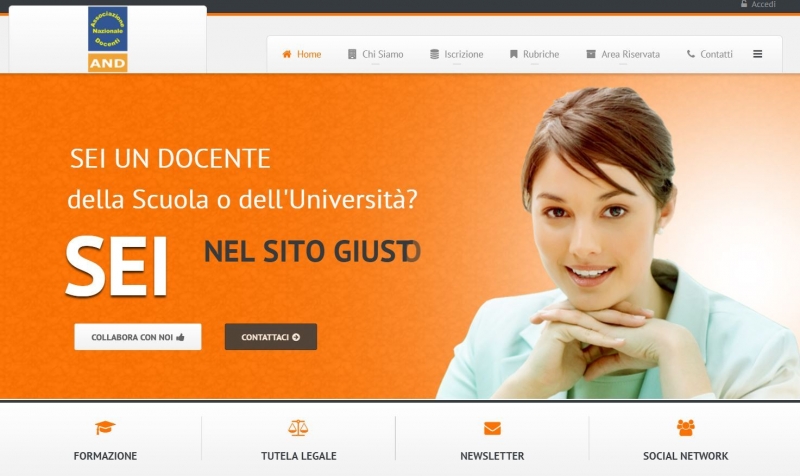800x476 pixels.
Task: Click the archive icon beside Area Riservata
Action: tap(591, 54)
